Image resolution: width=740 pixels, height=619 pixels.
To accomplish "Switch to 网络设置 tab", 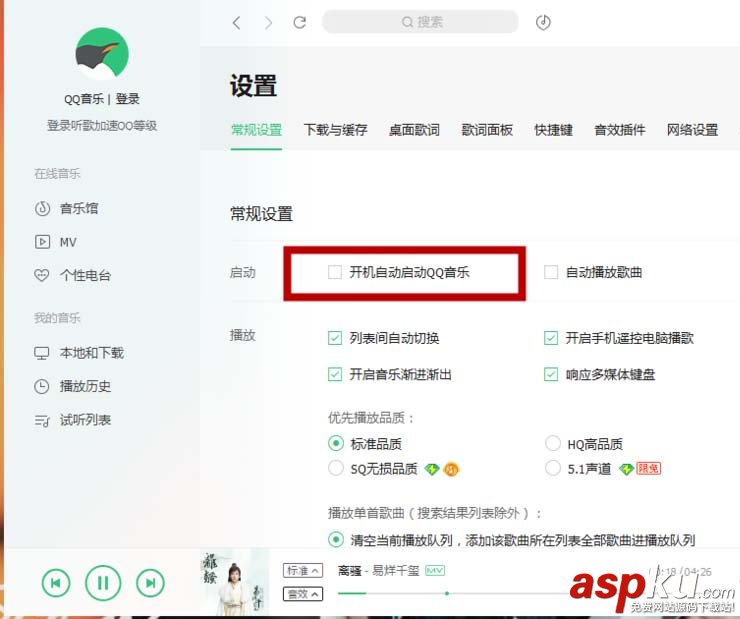I will click(692, 130).
